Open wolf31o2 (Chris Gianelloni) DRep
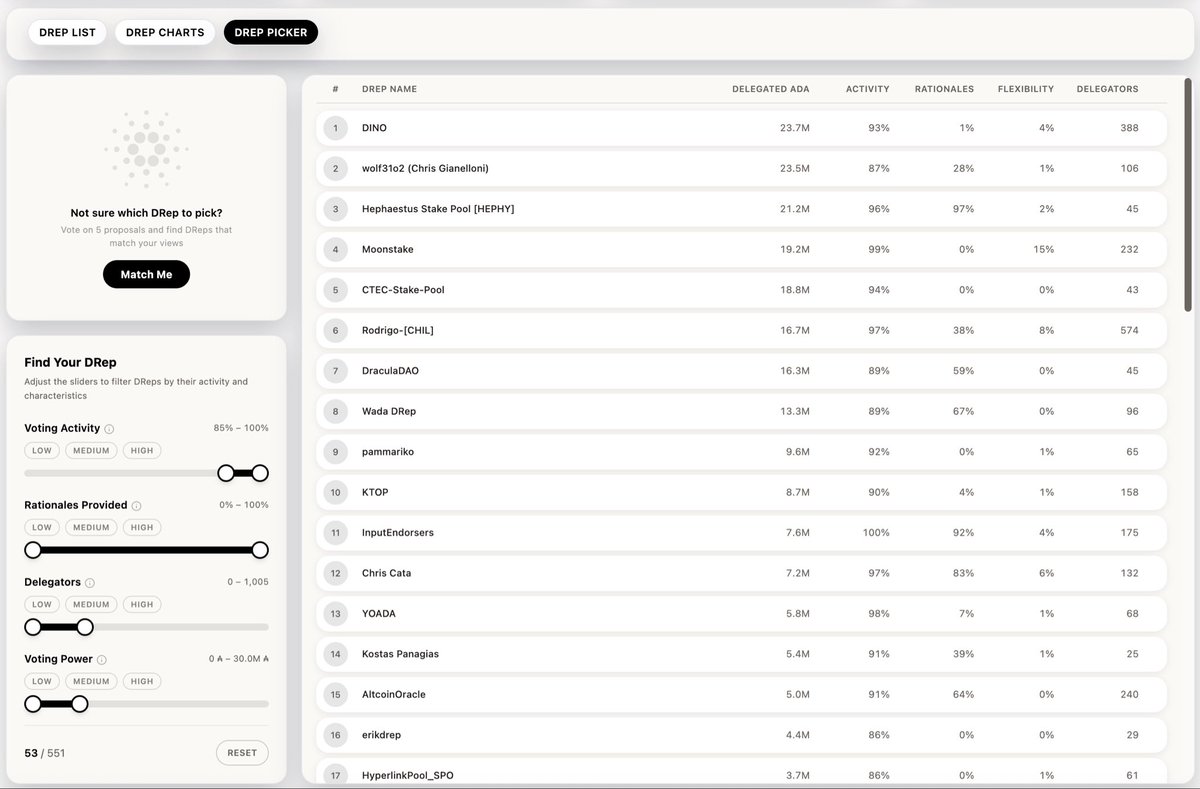This screenshot has width=1200, height=789. (742, 168)
